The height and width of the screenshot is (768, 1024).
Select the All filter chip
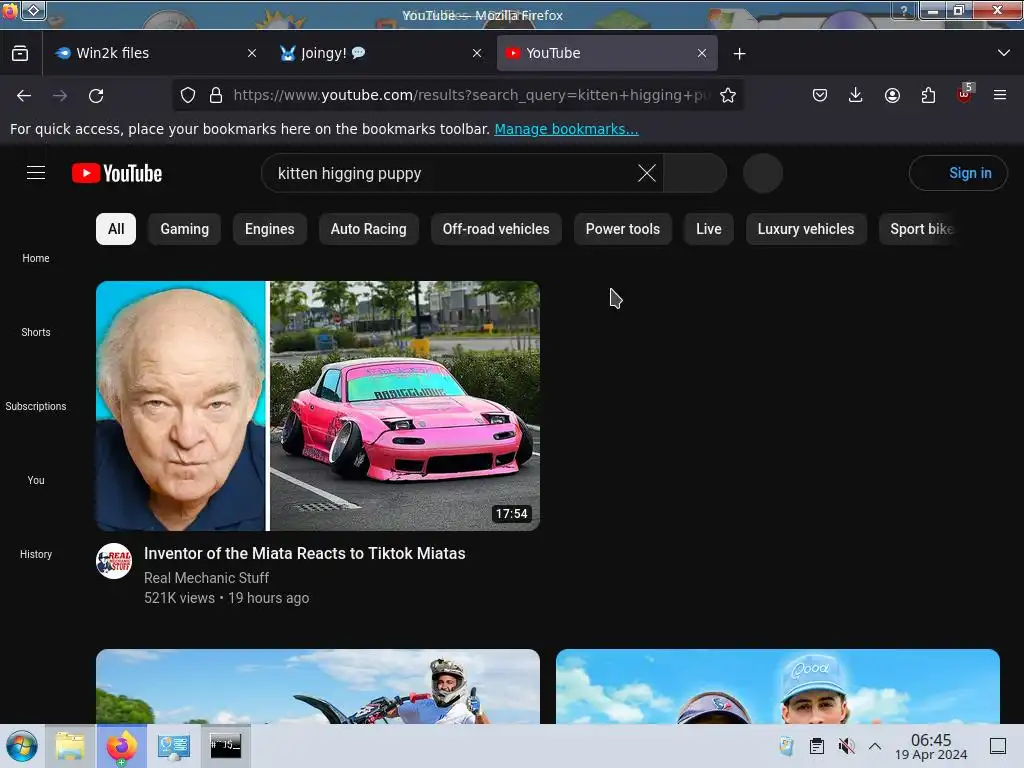(116, 229)
